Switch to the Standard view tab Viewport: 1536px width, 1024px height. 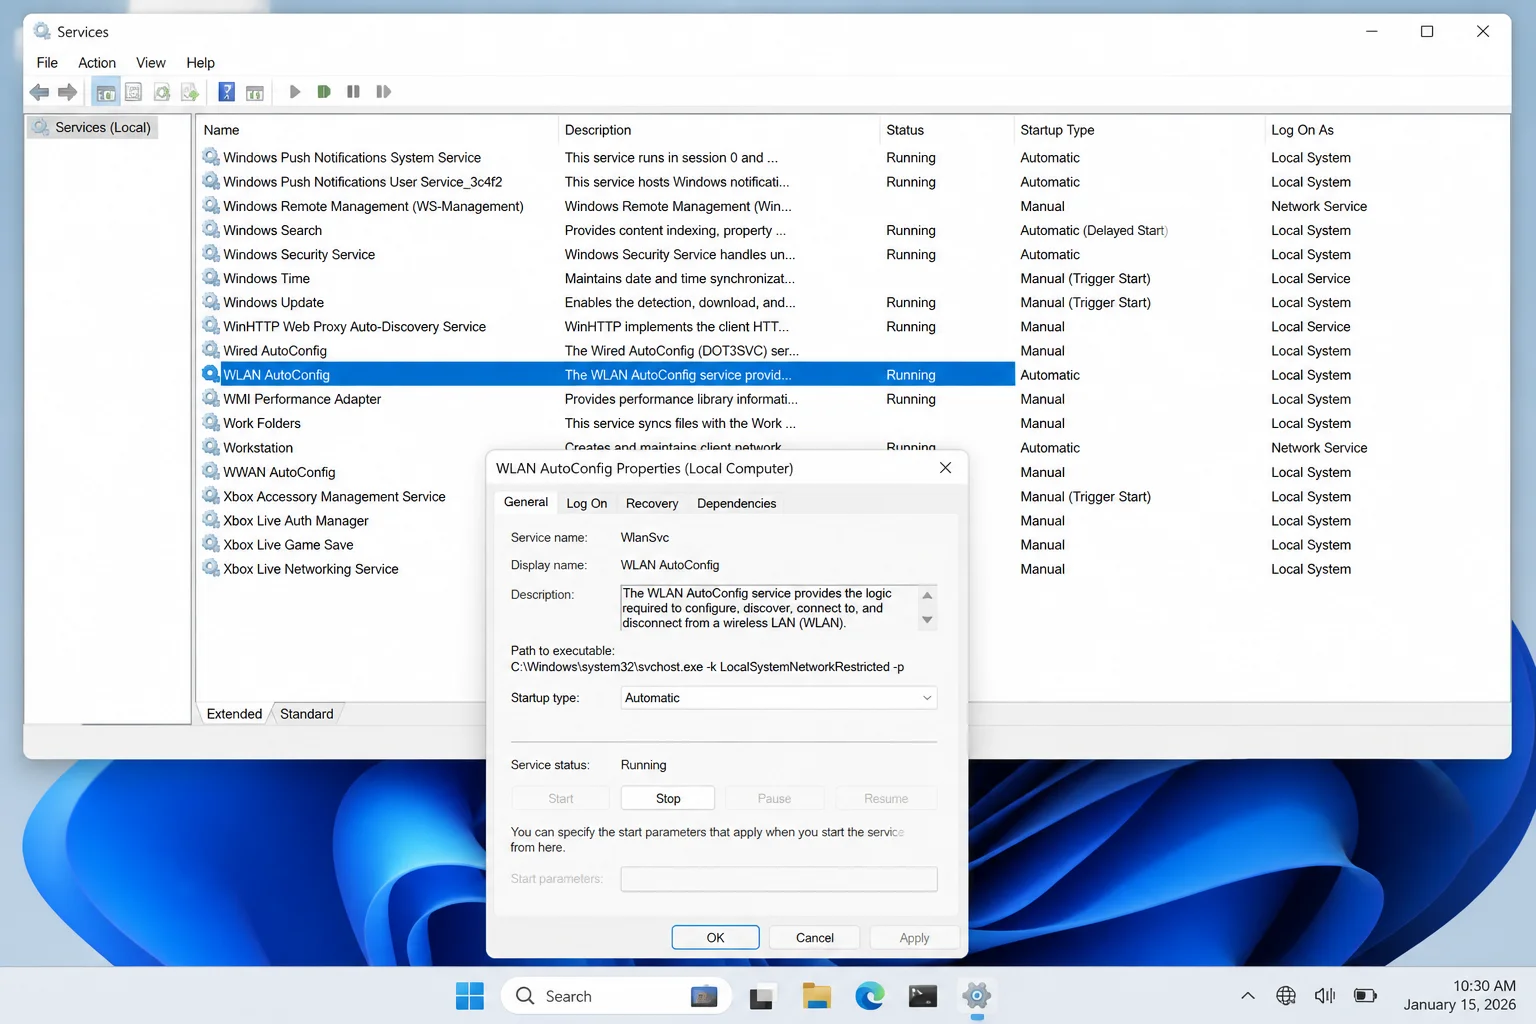(307, 714)
